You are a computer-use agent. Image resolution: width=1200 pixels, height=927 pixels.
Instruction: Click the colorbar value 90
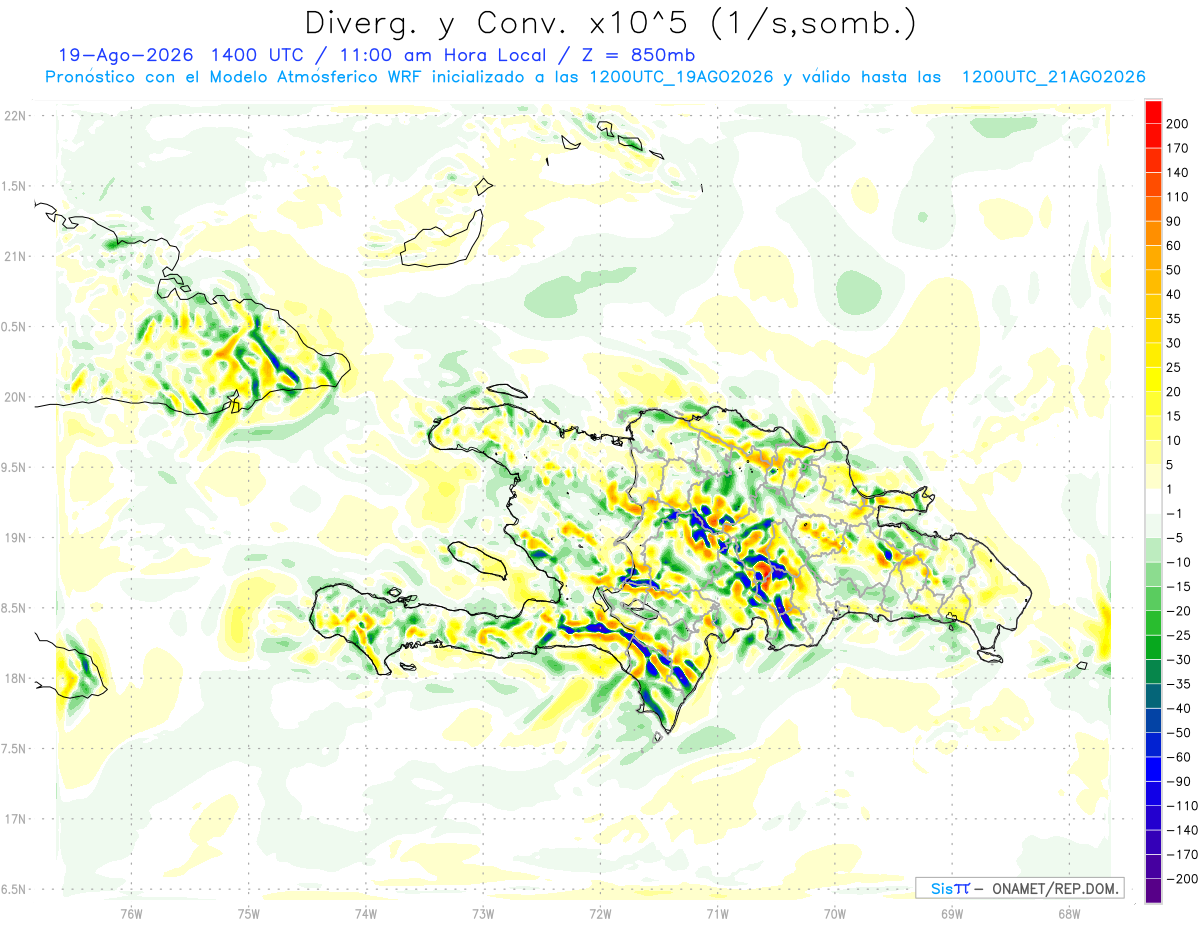coord(1174,222)
